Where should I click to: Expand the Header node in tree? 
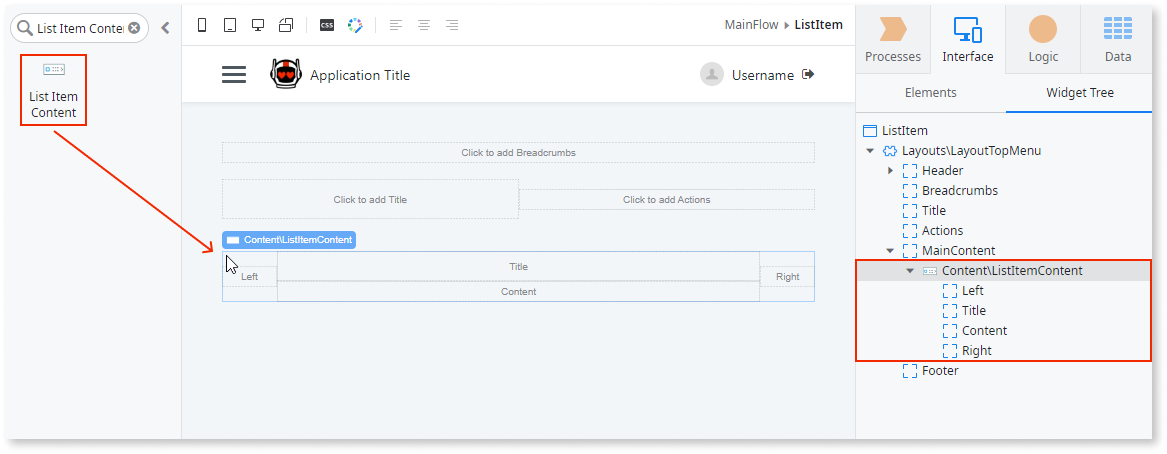891,171
